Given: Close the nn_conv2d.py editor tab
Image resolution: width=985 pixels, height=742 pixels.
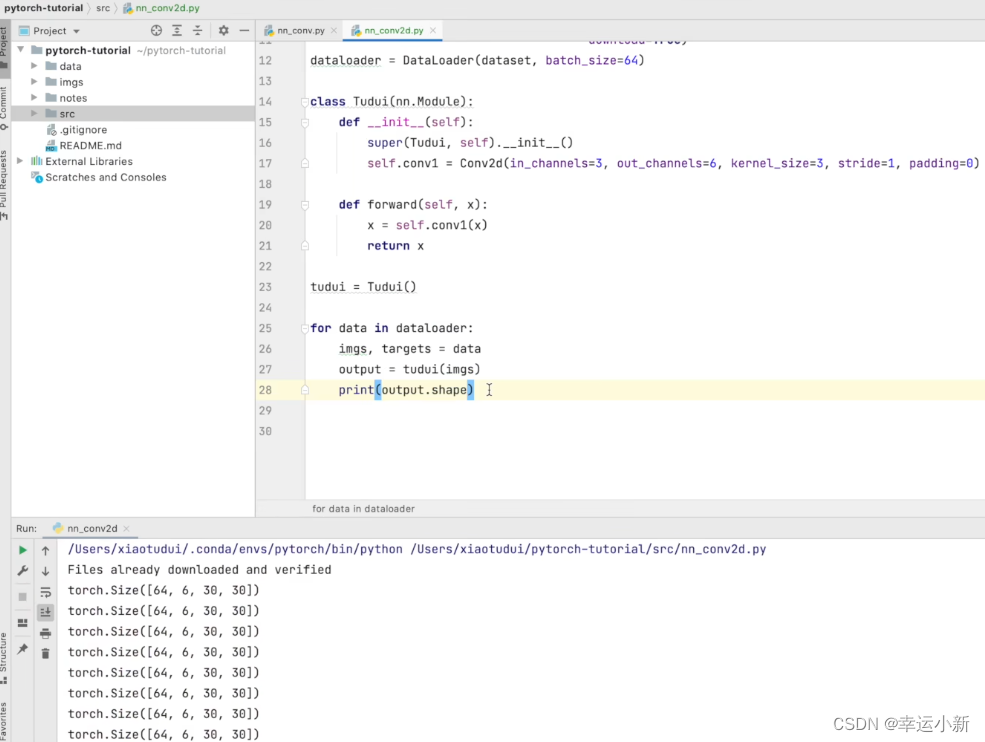Looking at the screenshot, I should 433,31.
